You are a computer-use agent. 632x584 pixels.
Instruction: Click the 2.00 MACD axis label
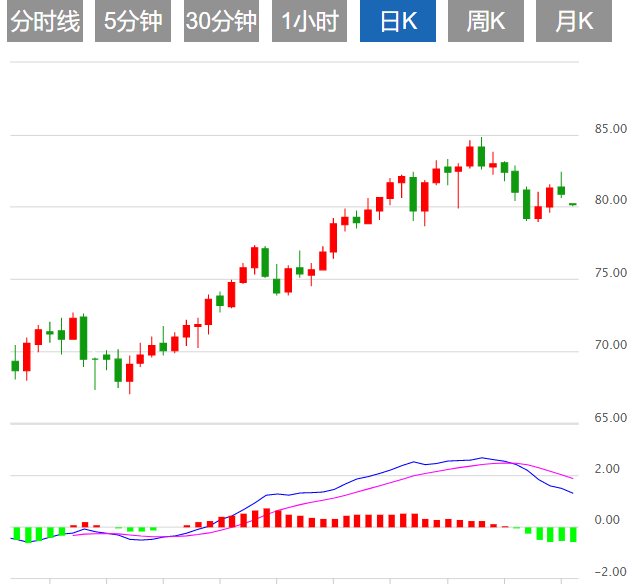pos(606,469)
